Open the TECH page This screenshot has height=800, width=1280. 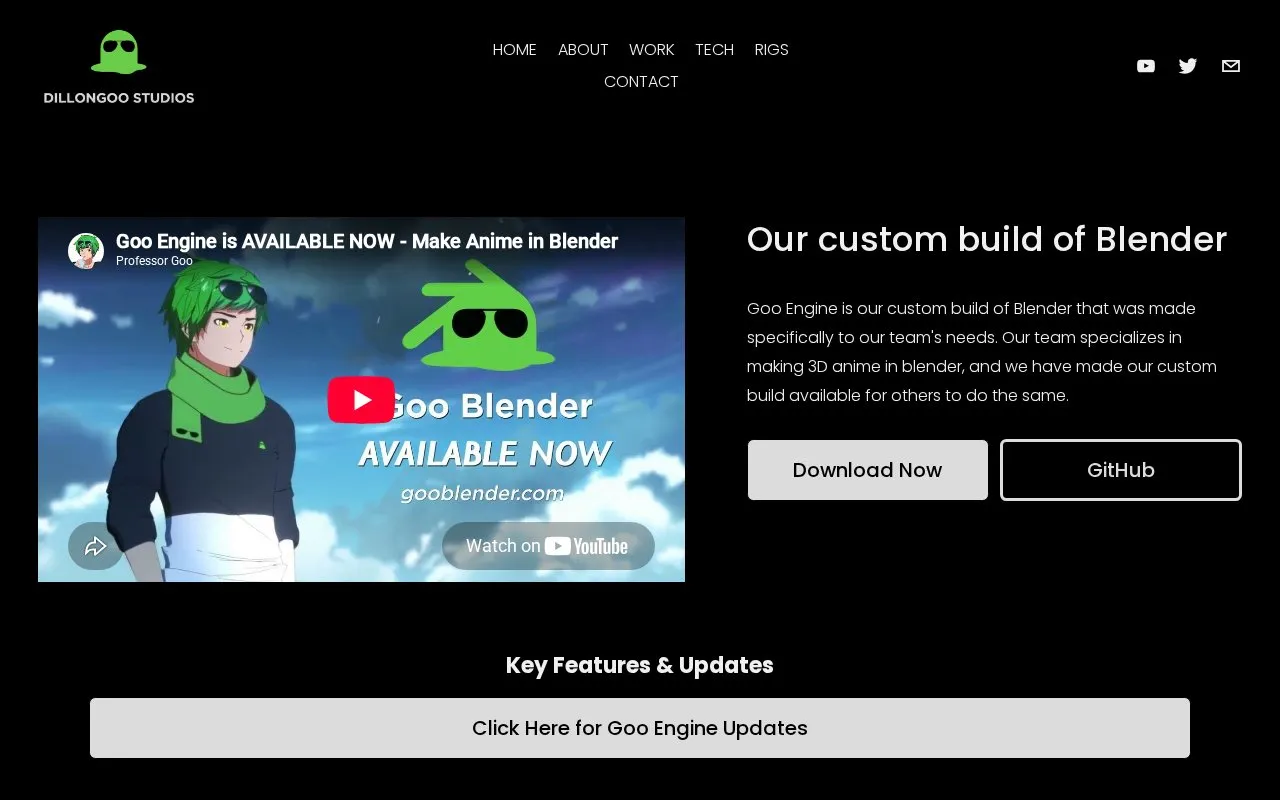coord(715,50)
